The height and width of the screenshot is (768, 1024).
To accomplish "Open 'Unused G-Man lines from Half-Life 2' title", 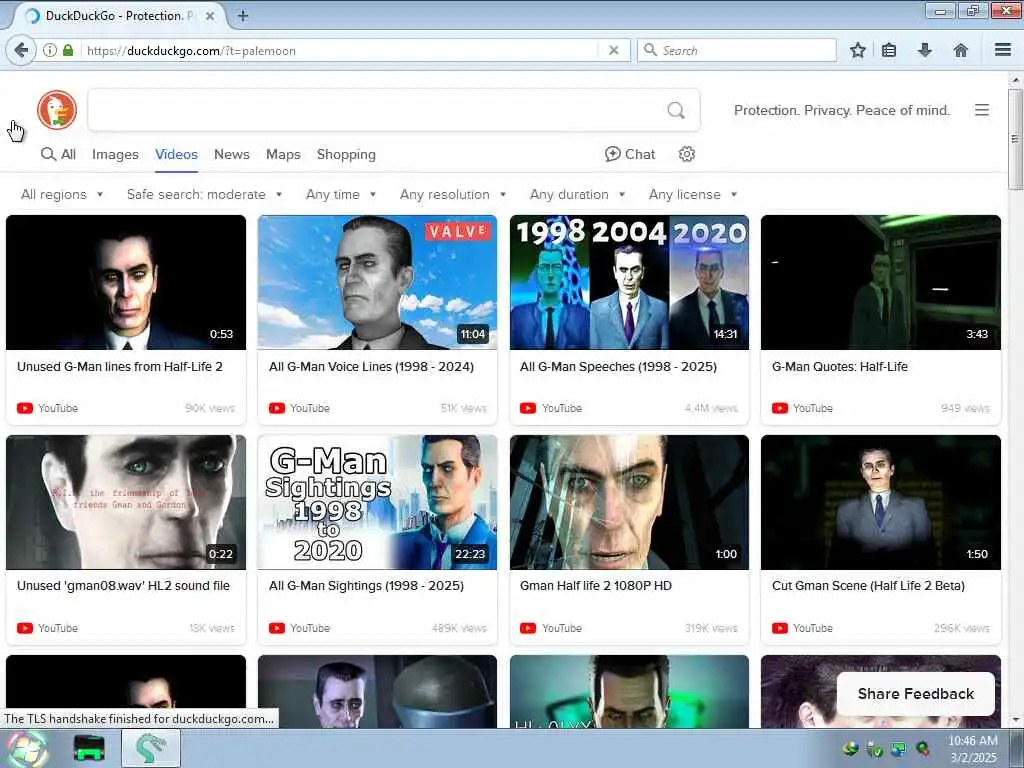I will [120, 366].
